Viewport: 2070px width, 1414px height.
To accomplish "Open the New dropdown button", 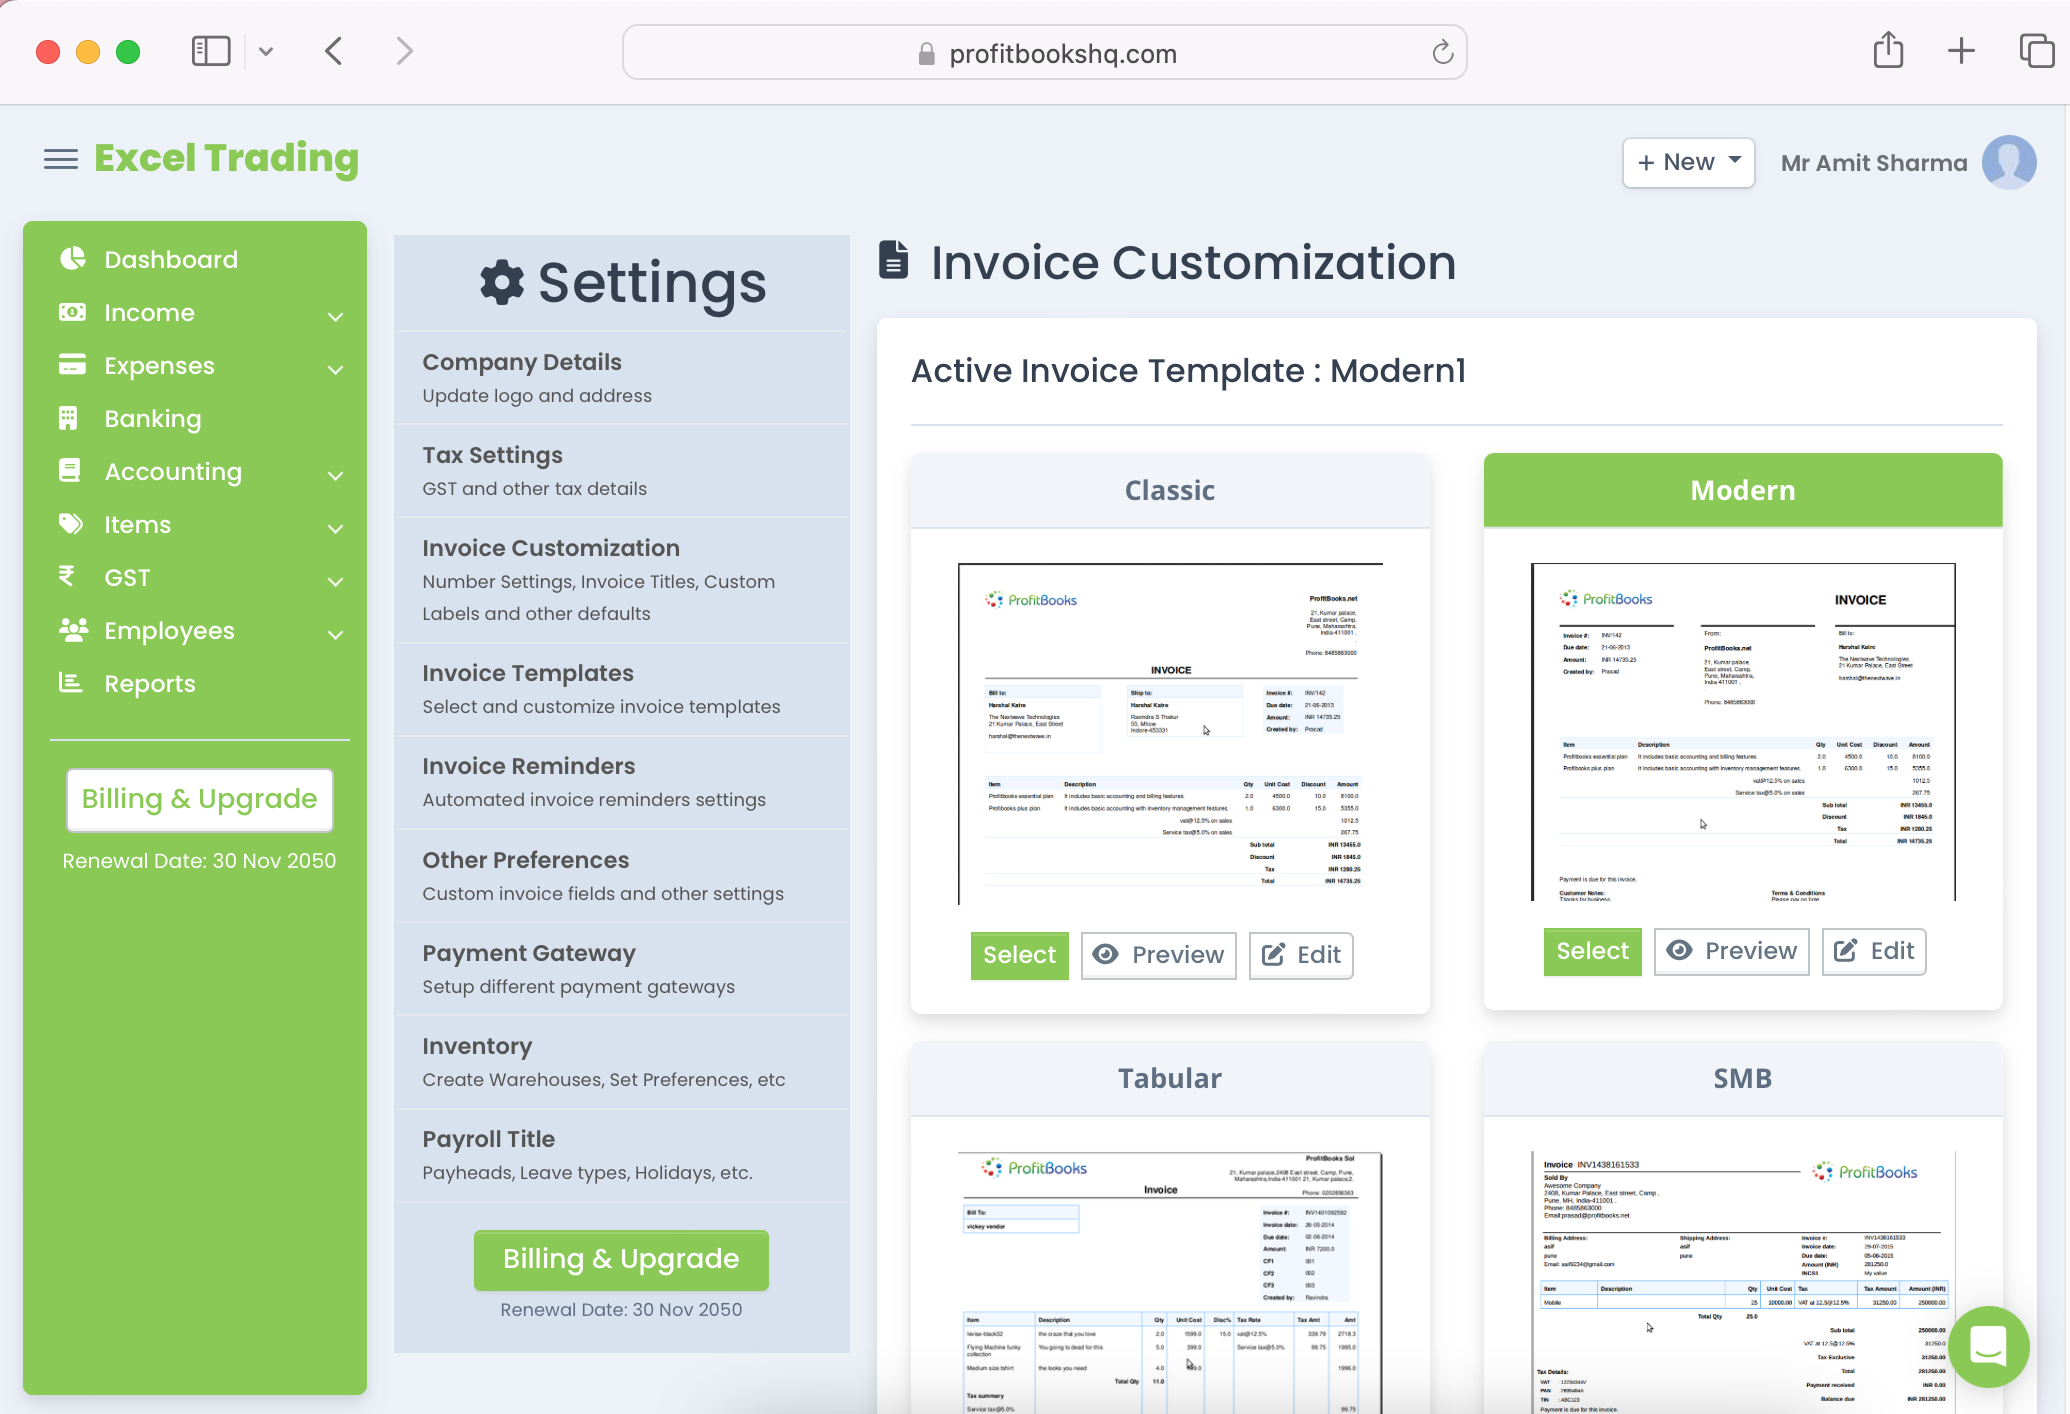I will click(1688, 162).
